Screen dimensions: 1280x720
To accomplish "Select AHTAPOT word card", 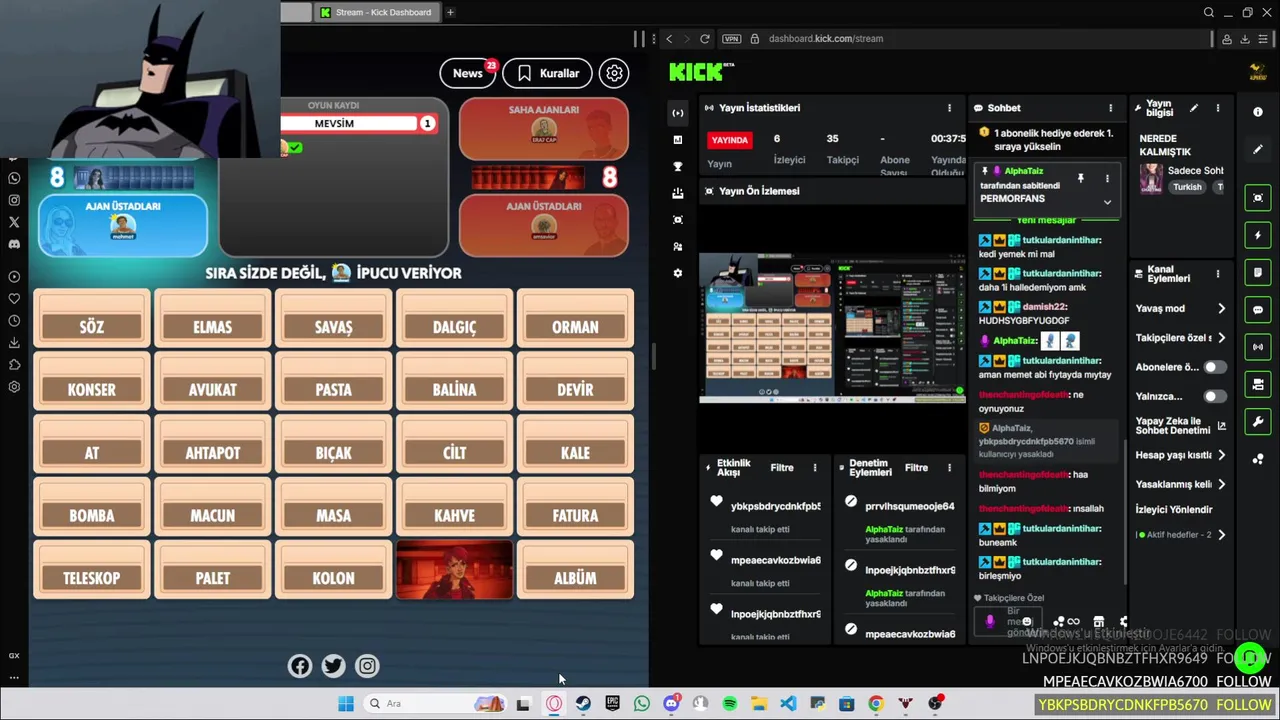I will (212, 446).
